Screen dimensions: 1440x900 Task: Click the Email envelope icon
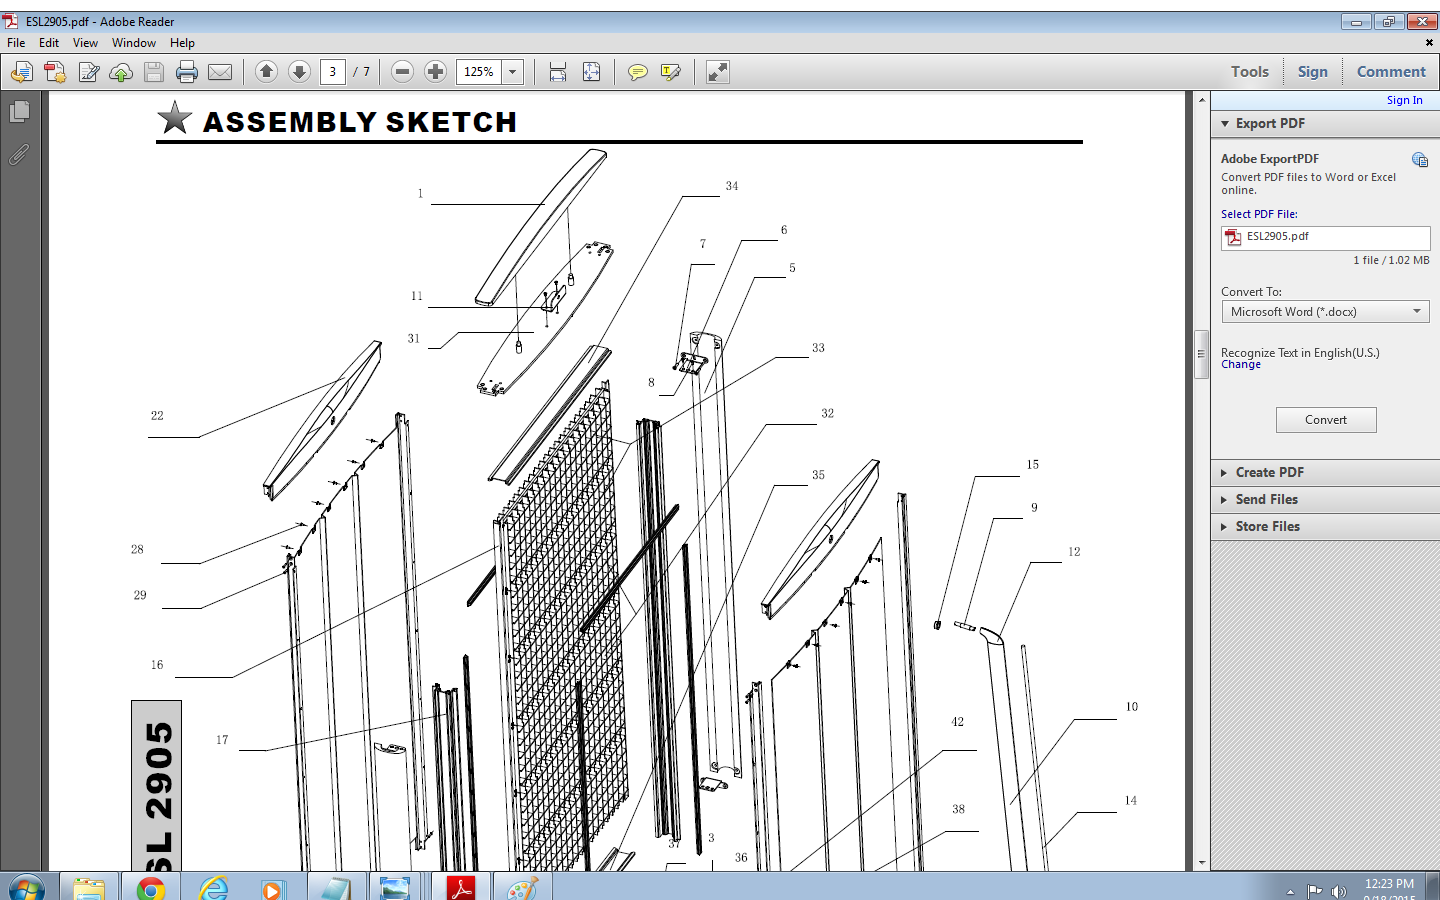[x=220, y=72]
